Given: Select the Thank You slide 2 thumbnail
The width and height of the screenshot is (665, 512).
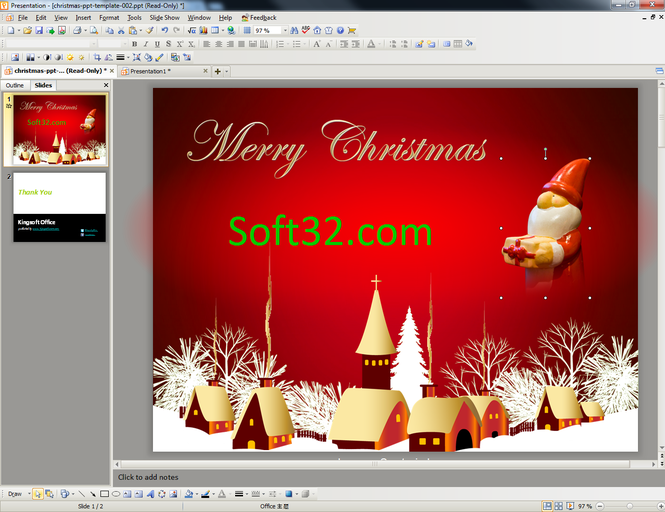Looking at the screenshot, I should (59, 207).
